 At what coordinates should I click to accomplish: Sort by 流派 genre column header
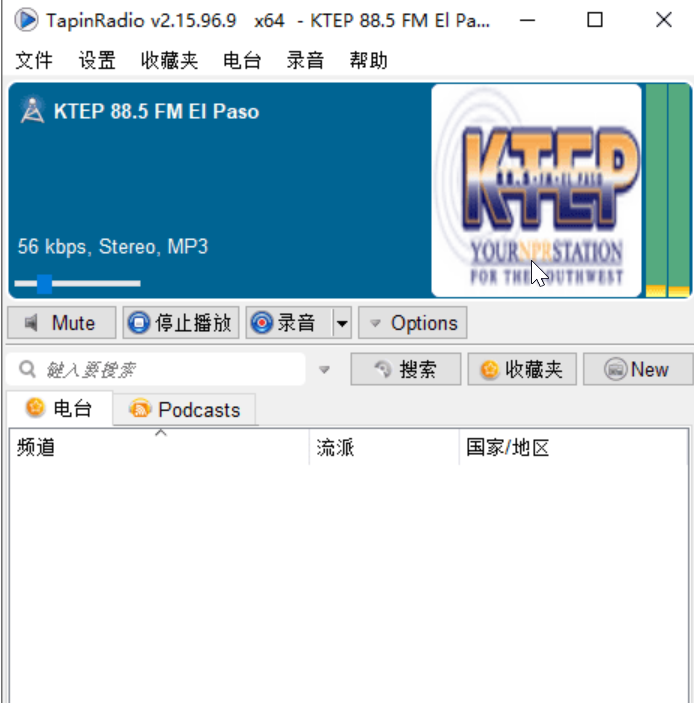click(x=384, y=447)
